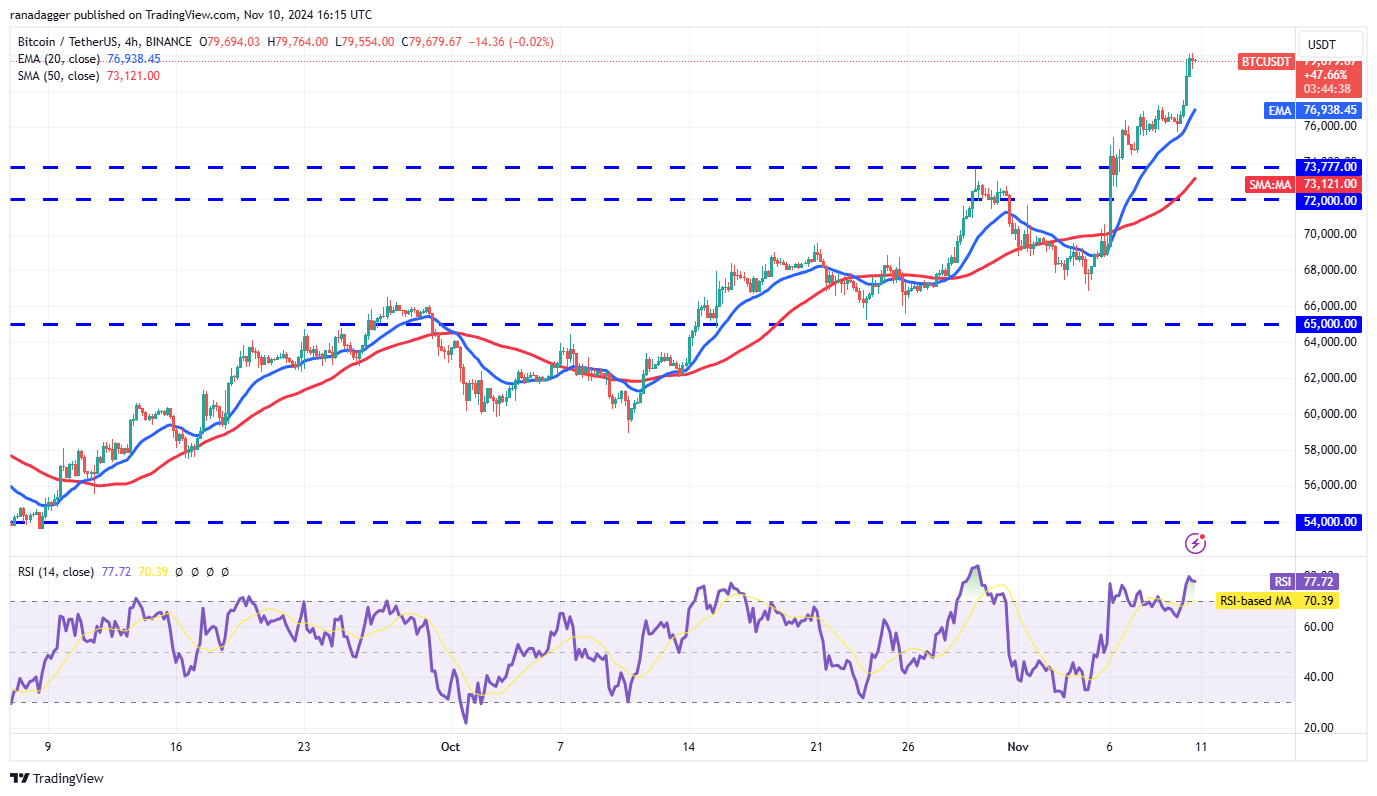
Task: Click the yellow RSI-based MA label
Action: tap(1255, 601)
